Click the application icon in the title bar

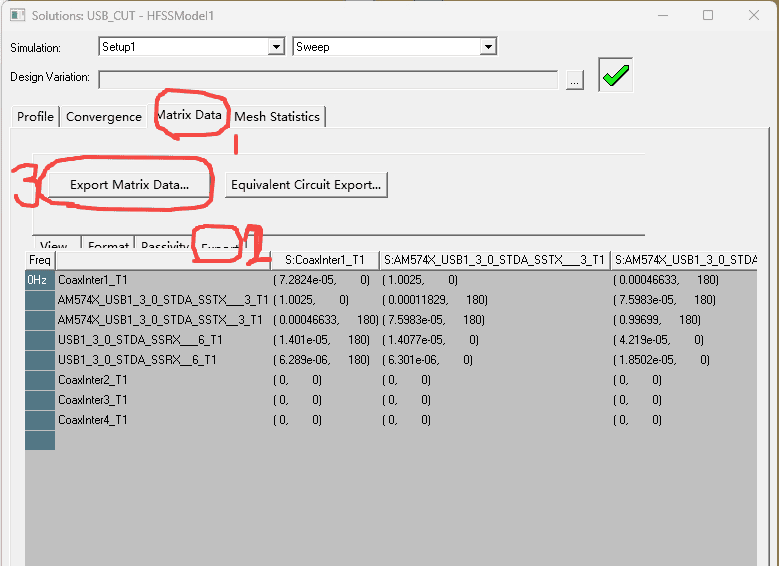click(x=16, y=16)
